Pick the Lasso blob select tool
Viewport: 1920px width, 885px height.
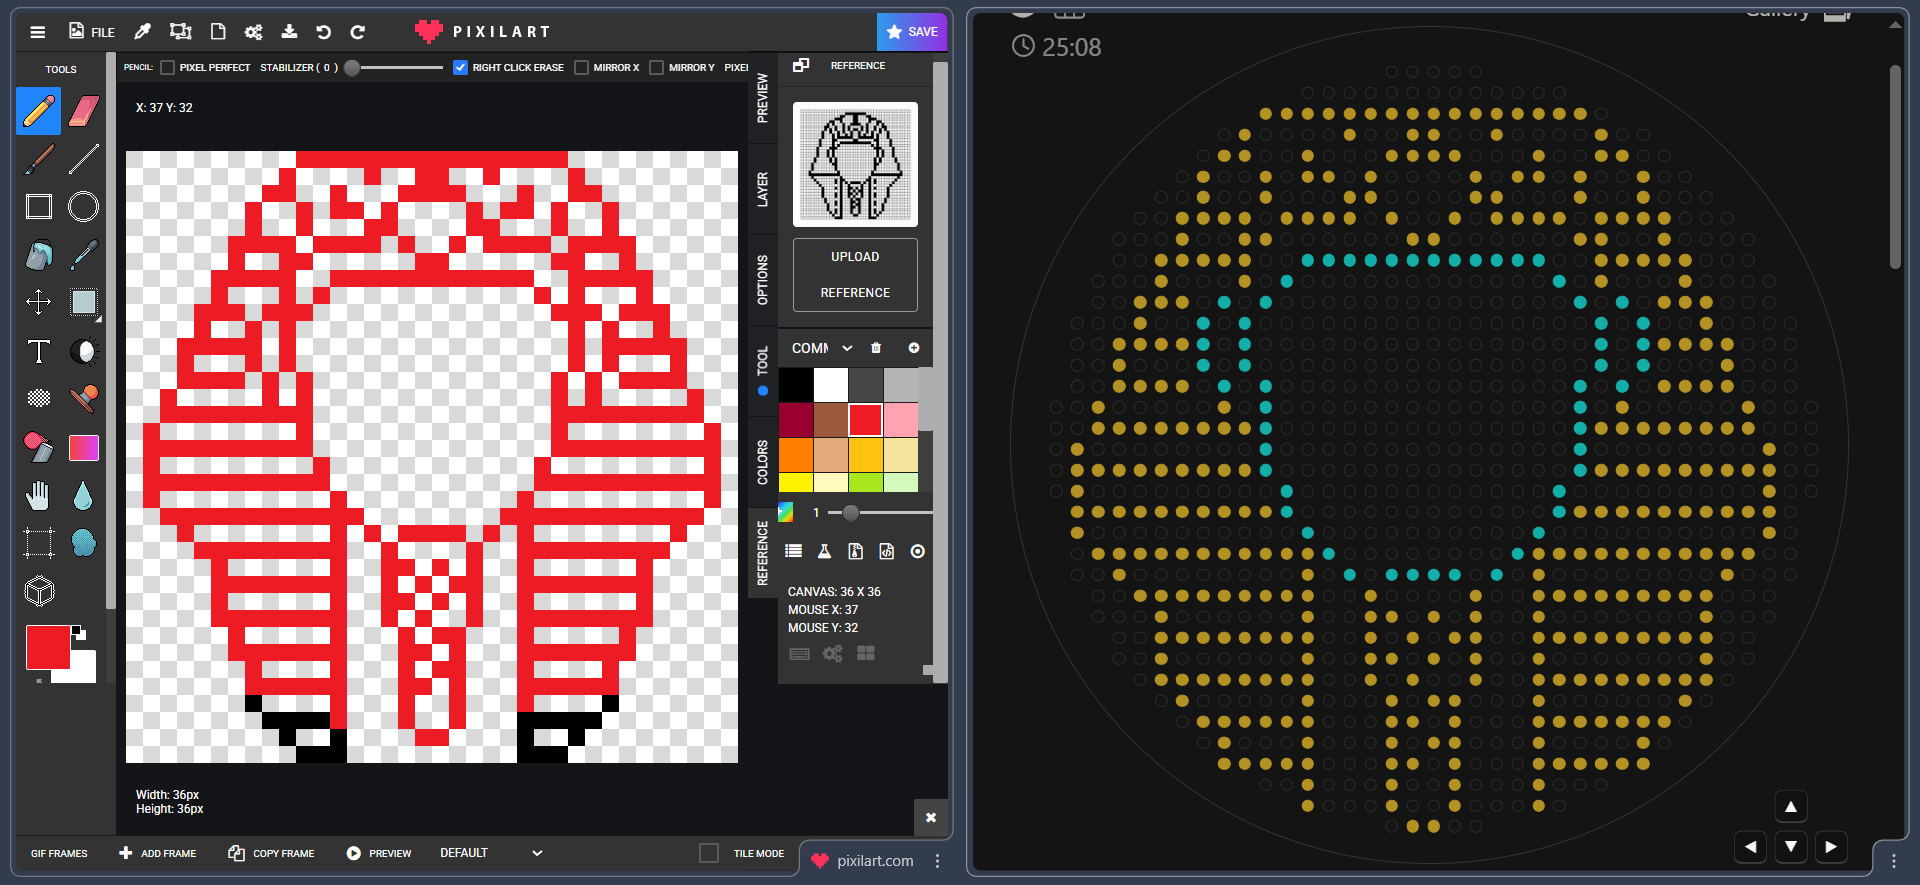point(84,543)
